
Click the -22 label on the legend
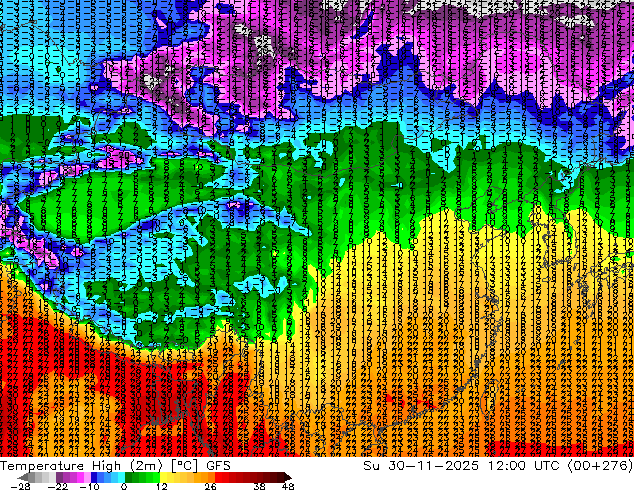[58, 486]
